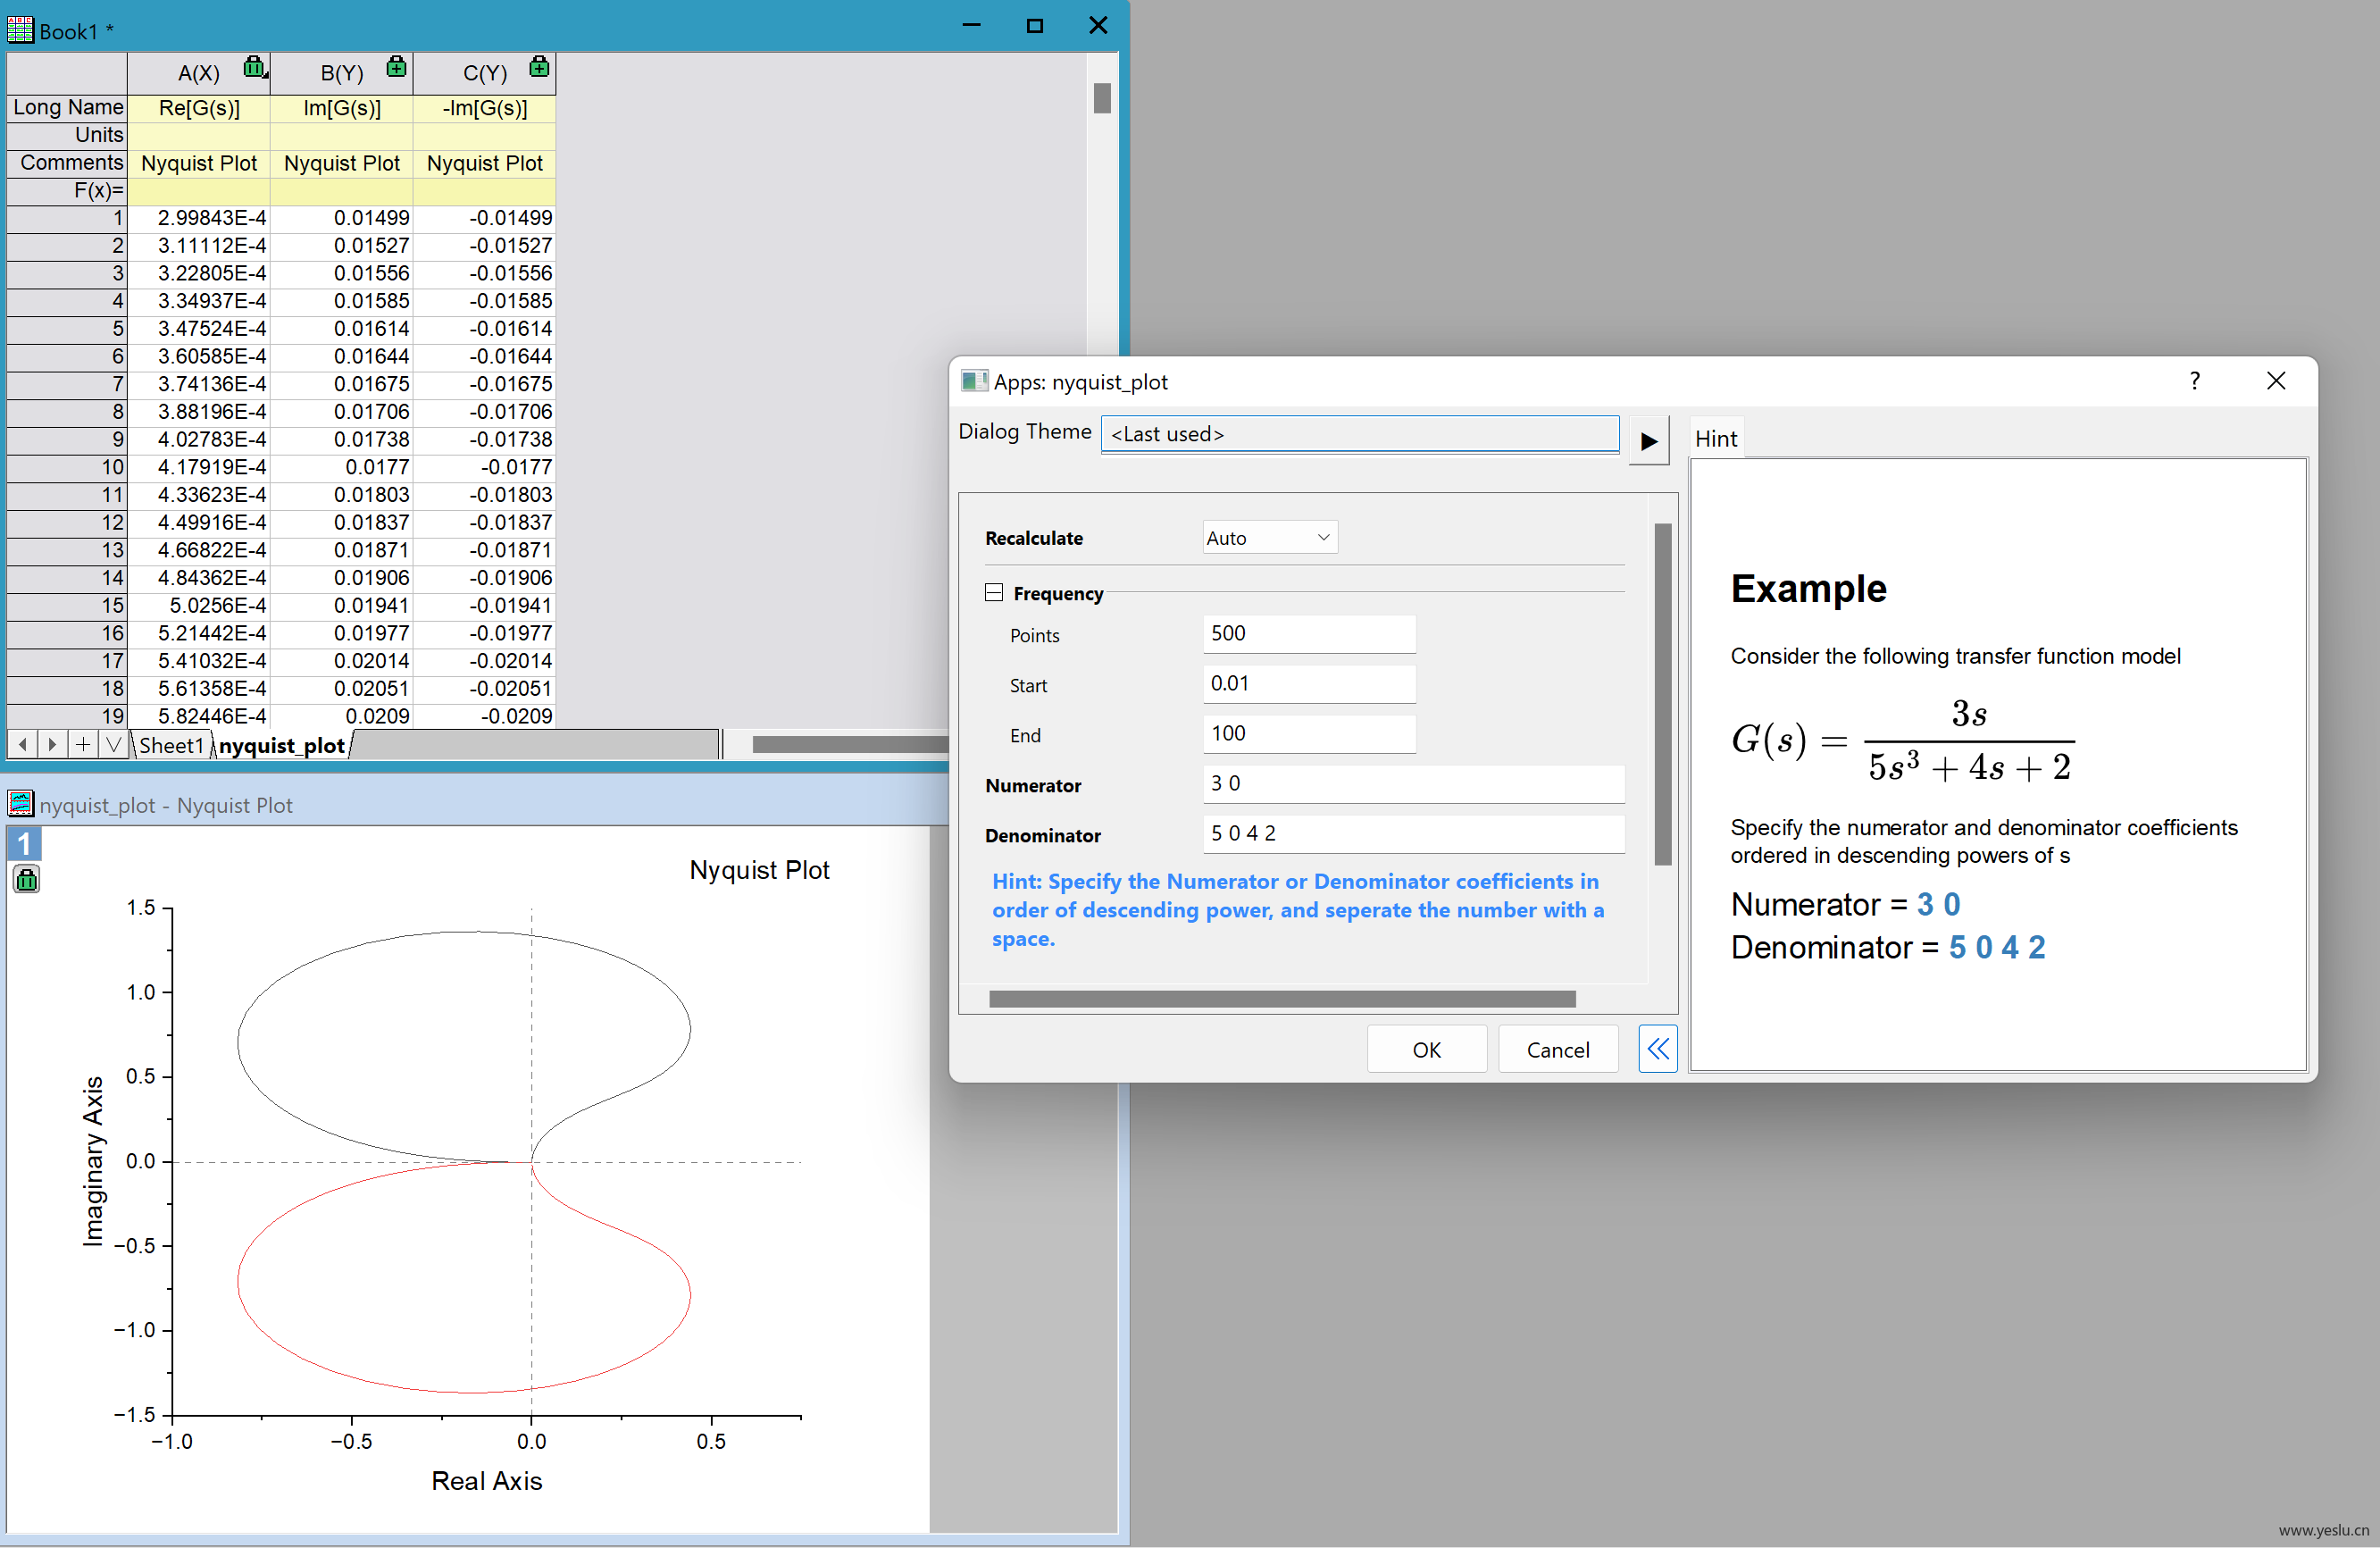Switch to the Sheet1 tab
This screenshot has height=1548, width=2380.
[171, 746]
